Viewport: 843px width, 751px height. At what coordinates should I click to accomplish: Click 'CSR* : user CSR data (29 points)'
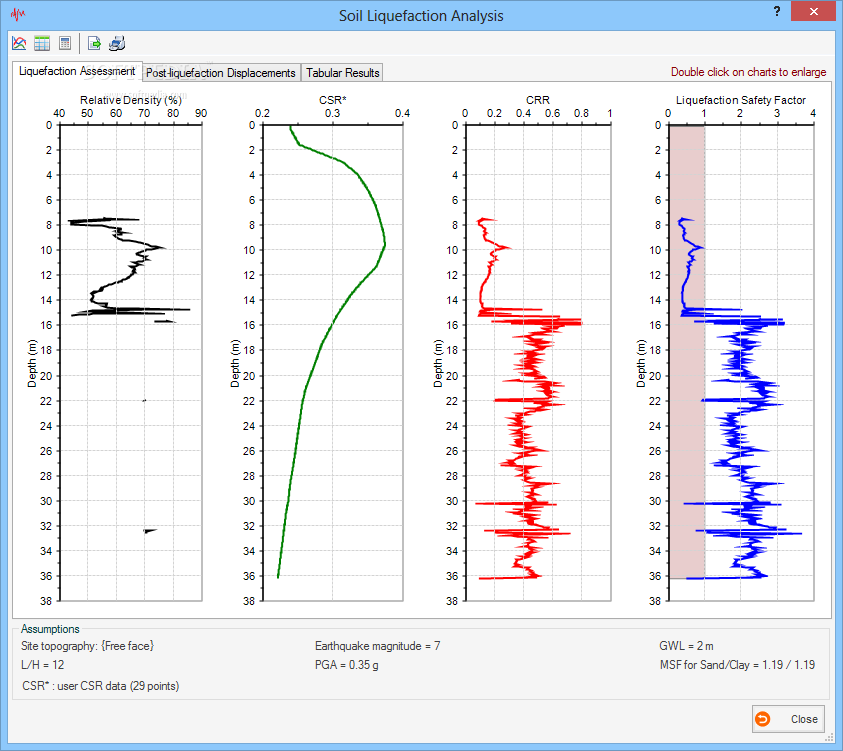point(101,686)
